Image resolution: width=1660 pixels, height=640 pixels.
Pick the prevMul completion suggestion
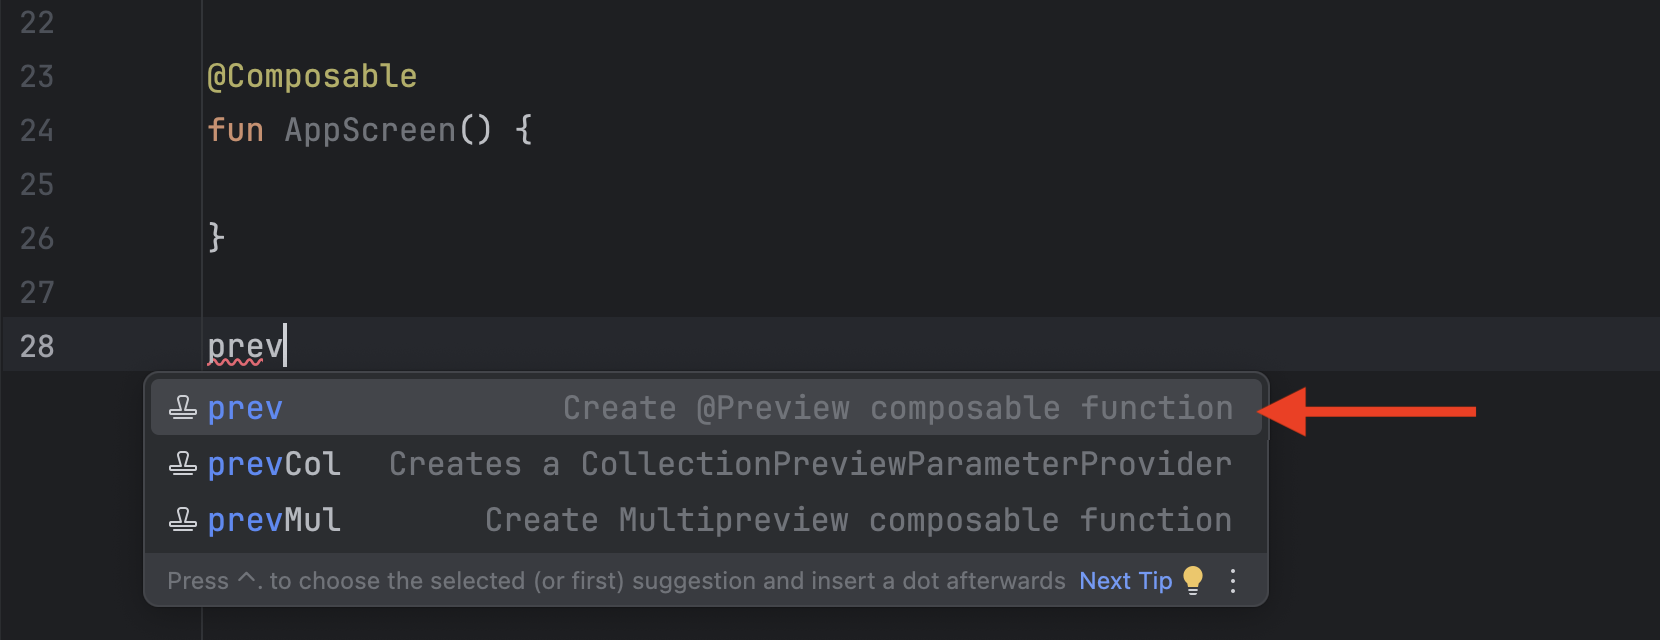273,520
